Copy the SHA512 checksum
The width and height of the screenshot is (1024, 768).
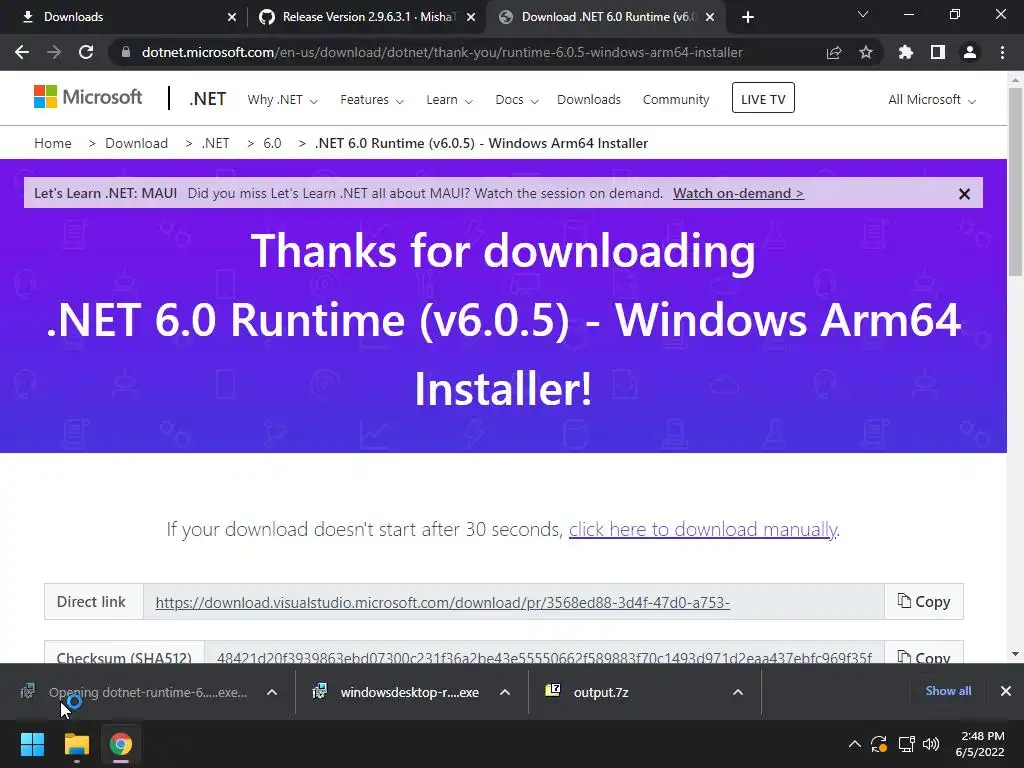point(923,653)
